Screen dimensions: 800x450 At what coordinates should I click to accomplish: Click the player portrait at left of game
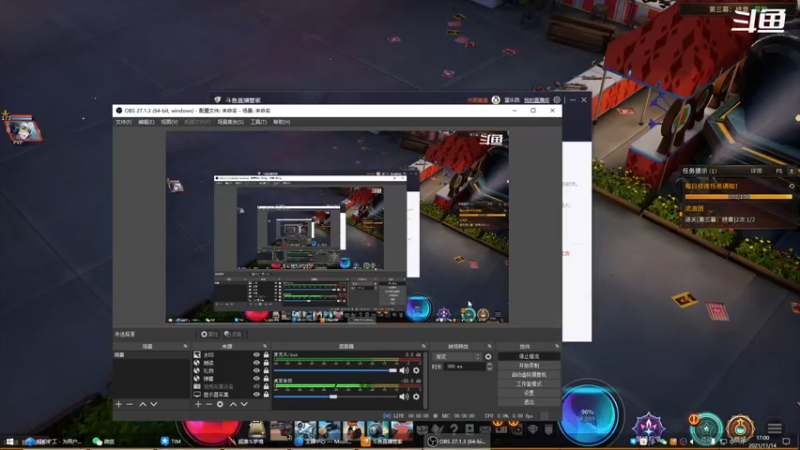[23, 130]
